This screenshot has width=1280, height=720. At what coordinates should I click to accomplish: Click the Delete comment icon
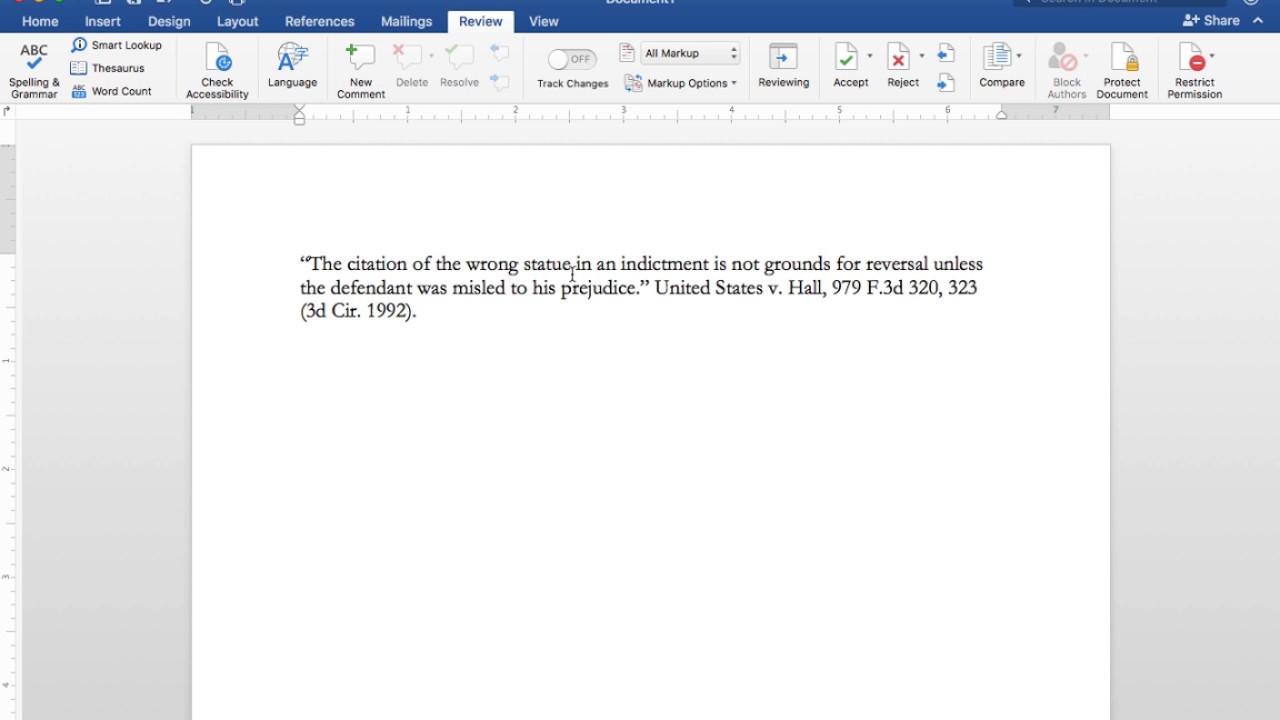(x=407, y=56)
